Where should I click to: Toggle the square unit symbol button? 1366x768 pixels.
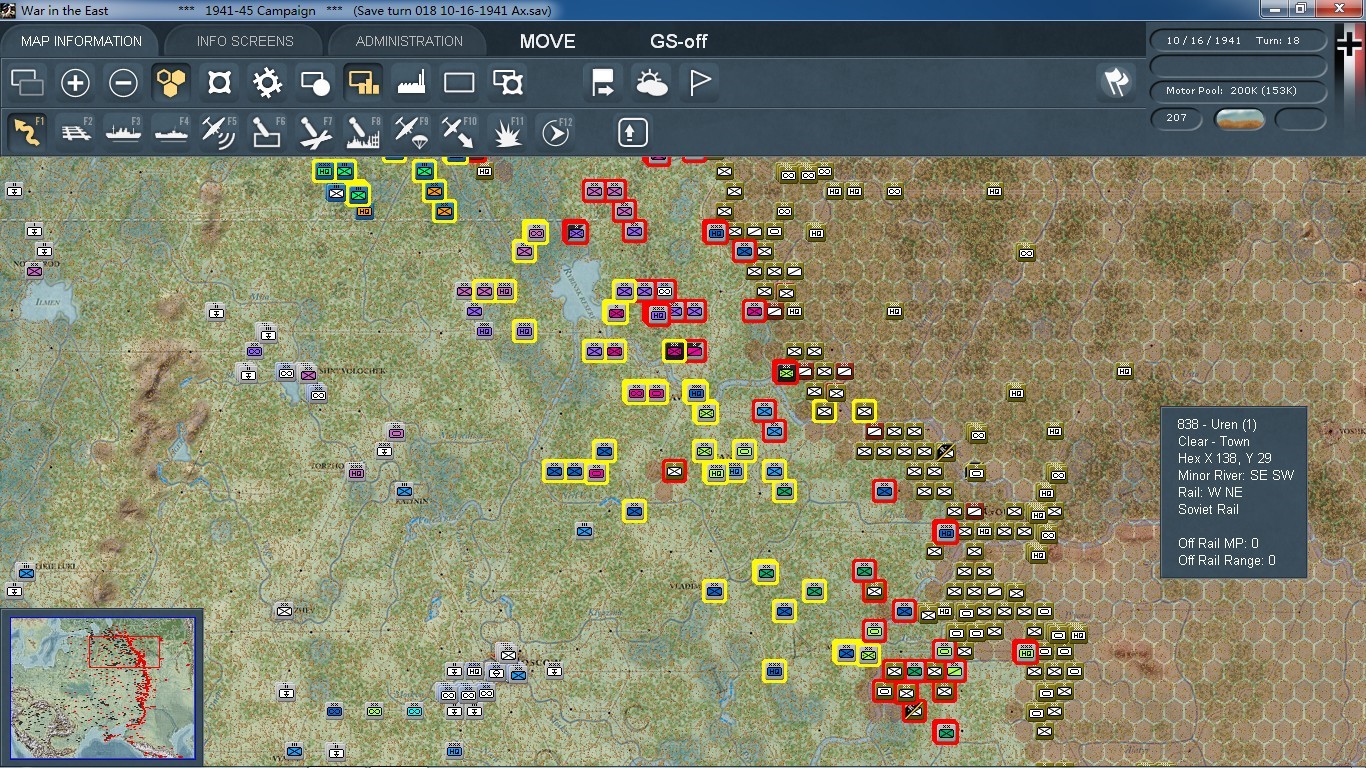219,83
